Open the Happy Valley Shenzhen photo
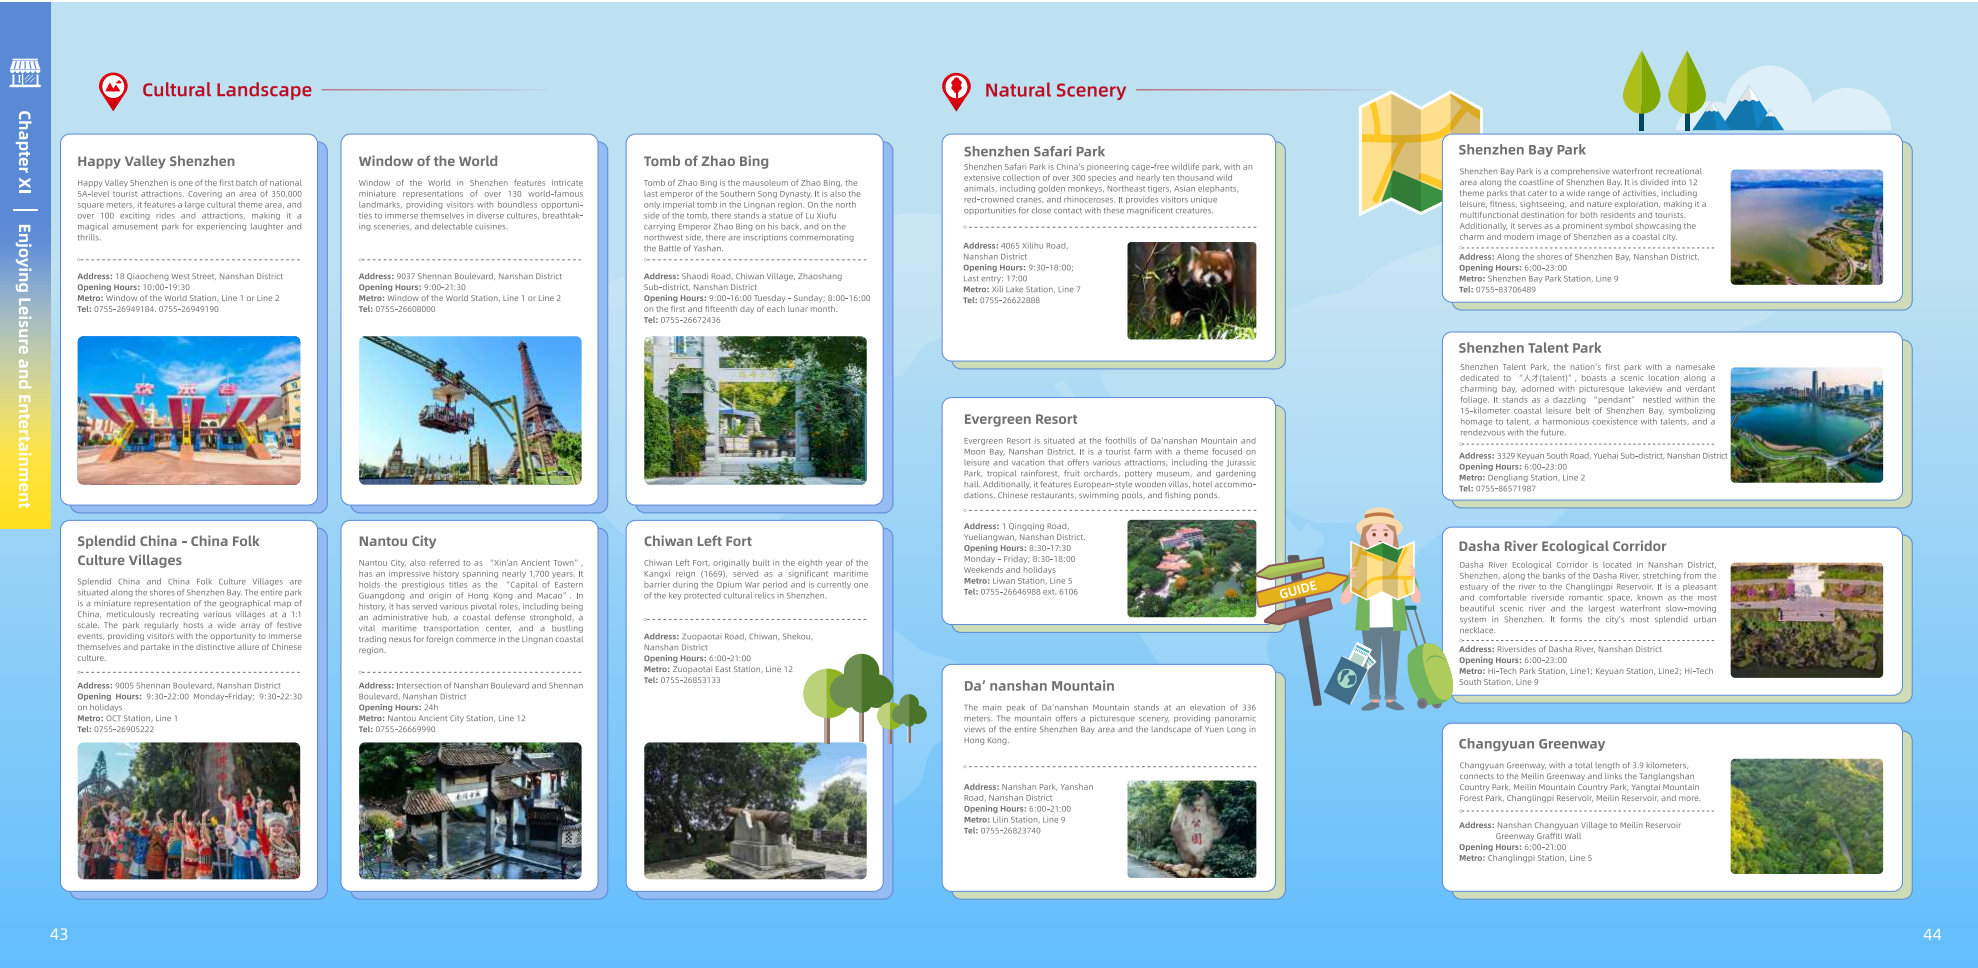The height and width of the screenshot is (968, 1978). (x=189, y=411)
